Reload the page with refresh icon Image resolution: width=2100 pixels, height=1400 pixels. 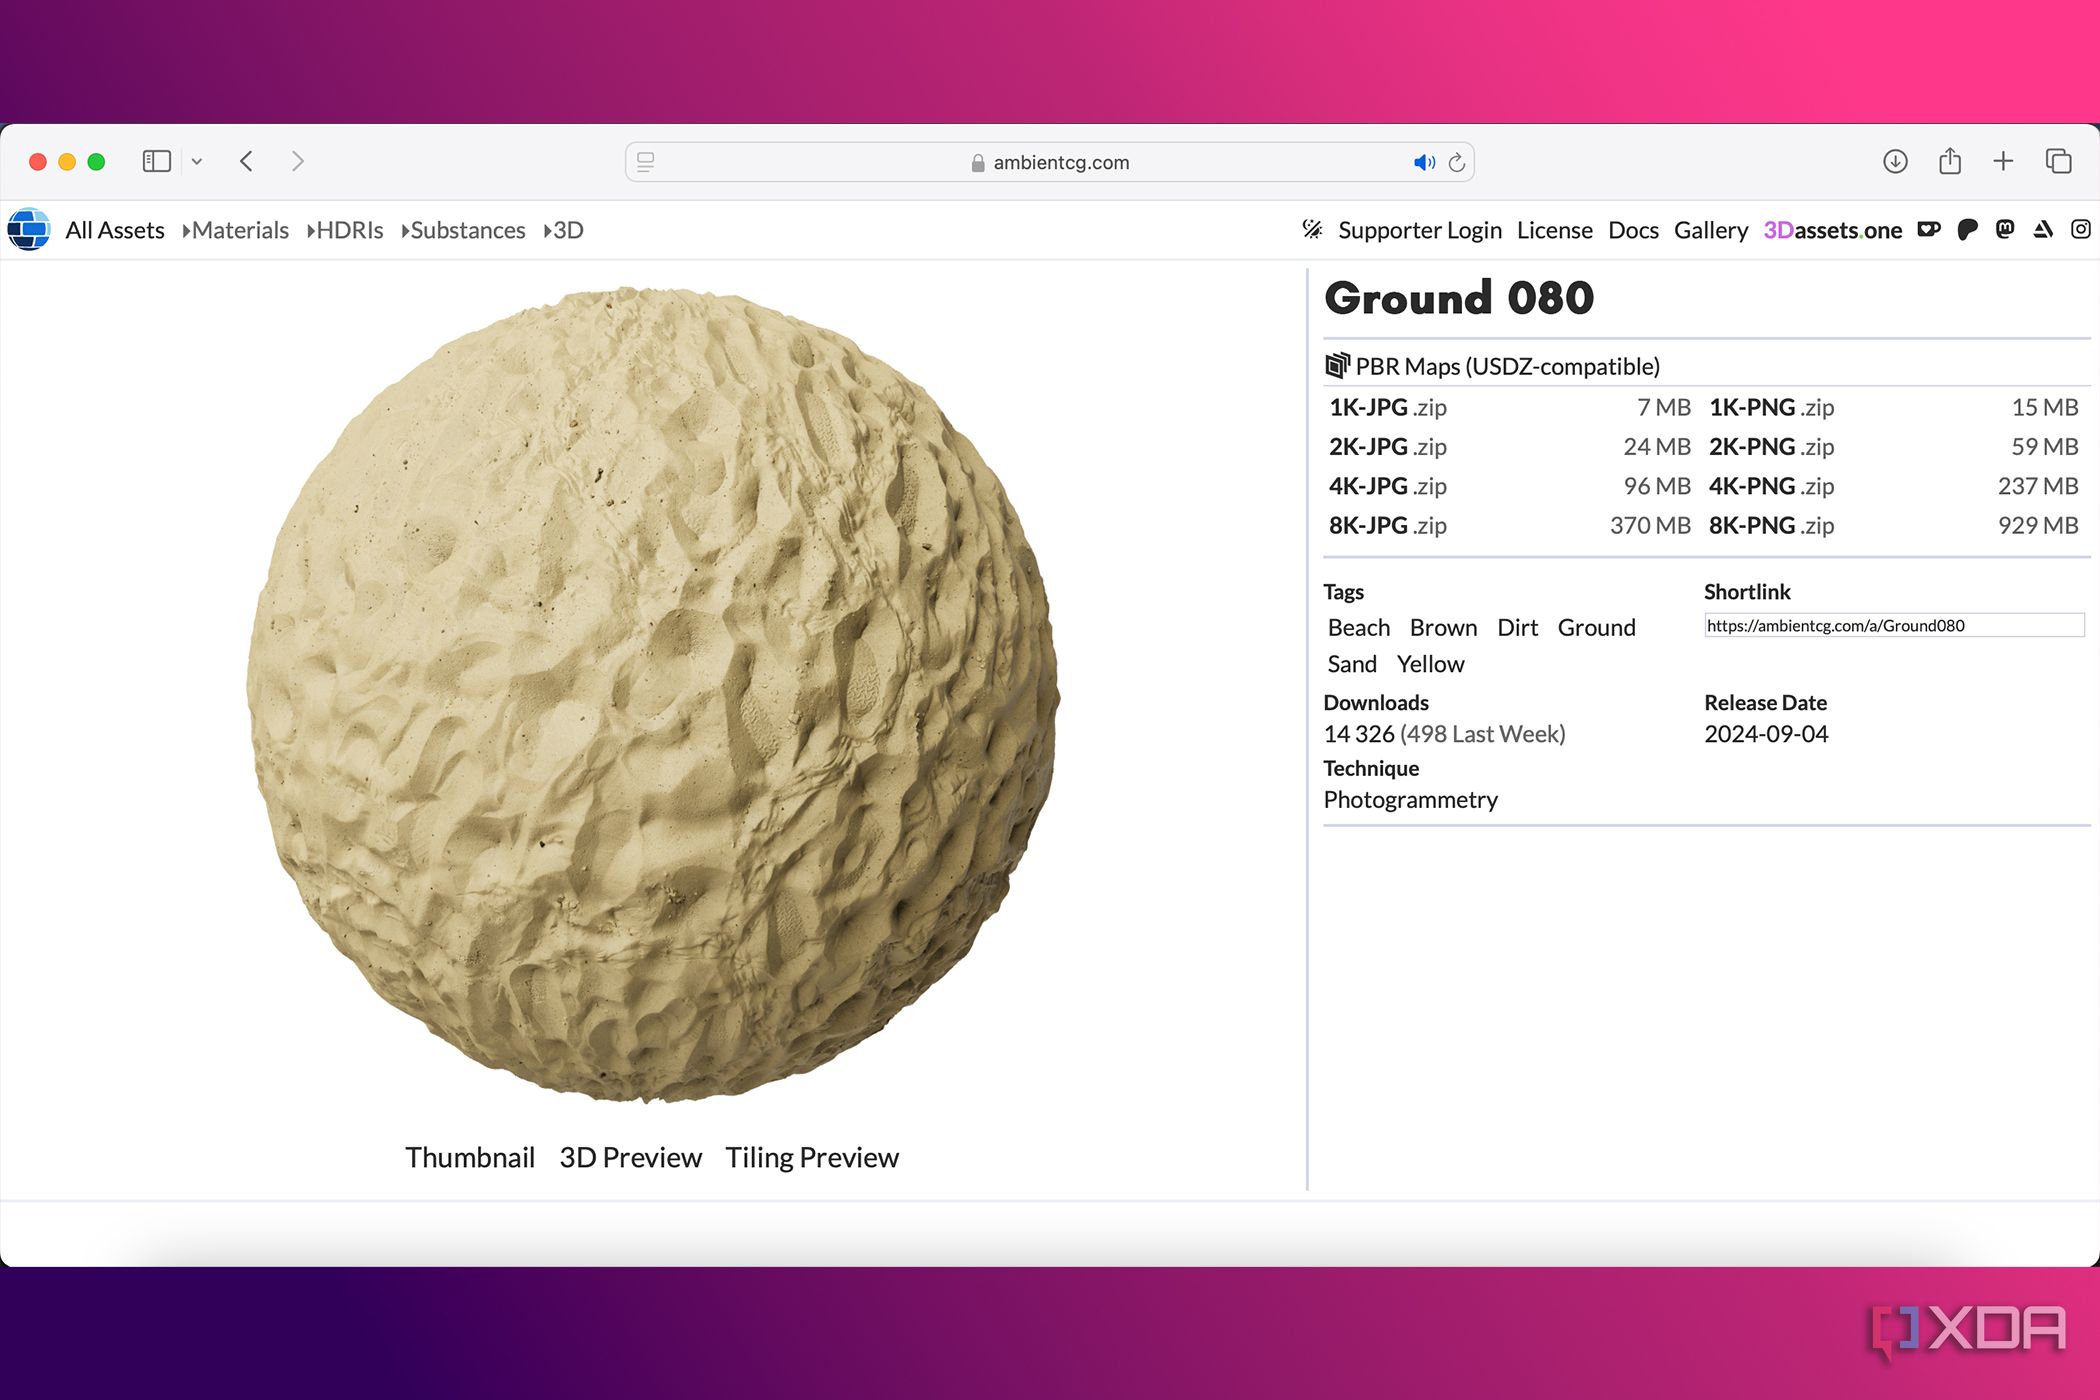(1457, 162)
